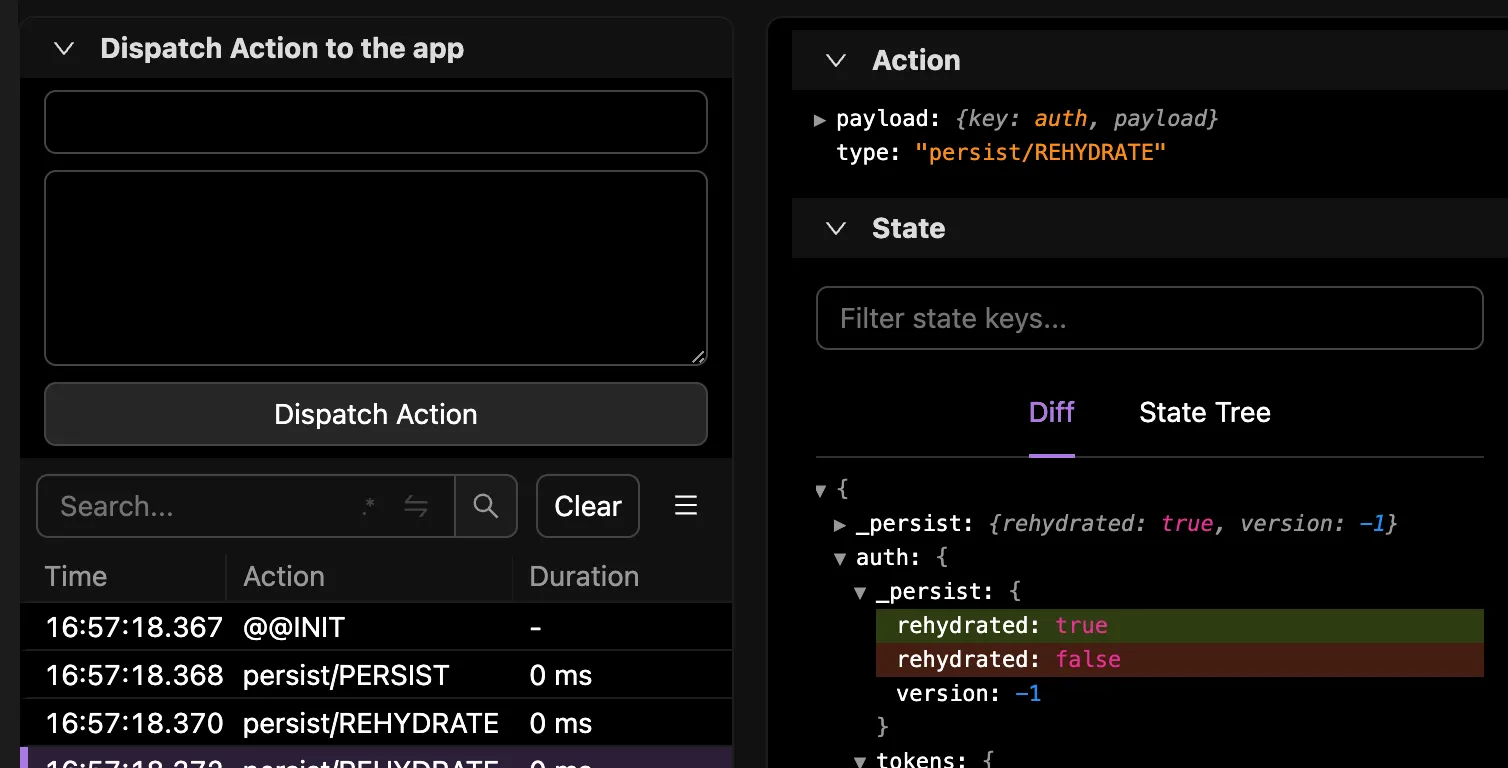Click the "persist/REHYDRATE" type value
The width and height of the screenshot is (1508, 768).
1041,153
